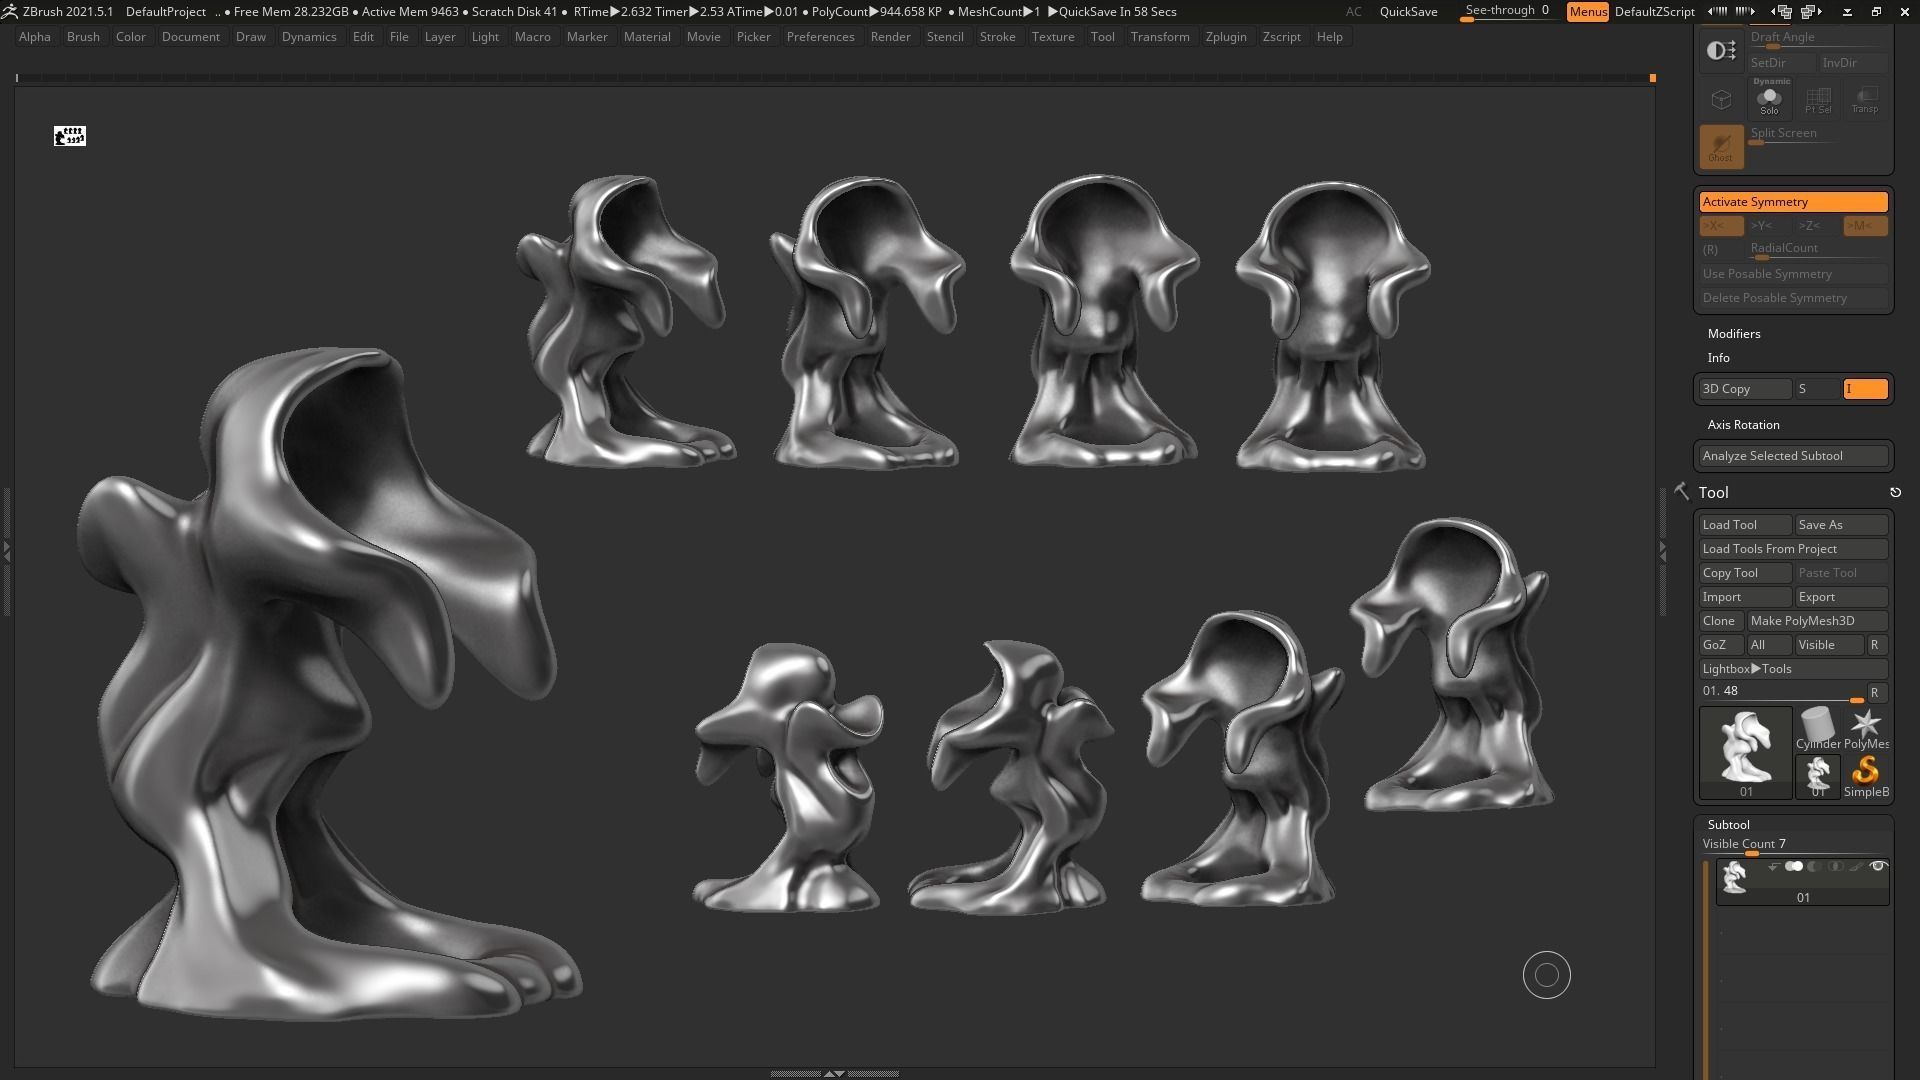Click Analyze Selected Subtool button
Image resolution: width=1920 pixels, height=1080 pixels.
pyautogui.click(x=1792, y=456)
